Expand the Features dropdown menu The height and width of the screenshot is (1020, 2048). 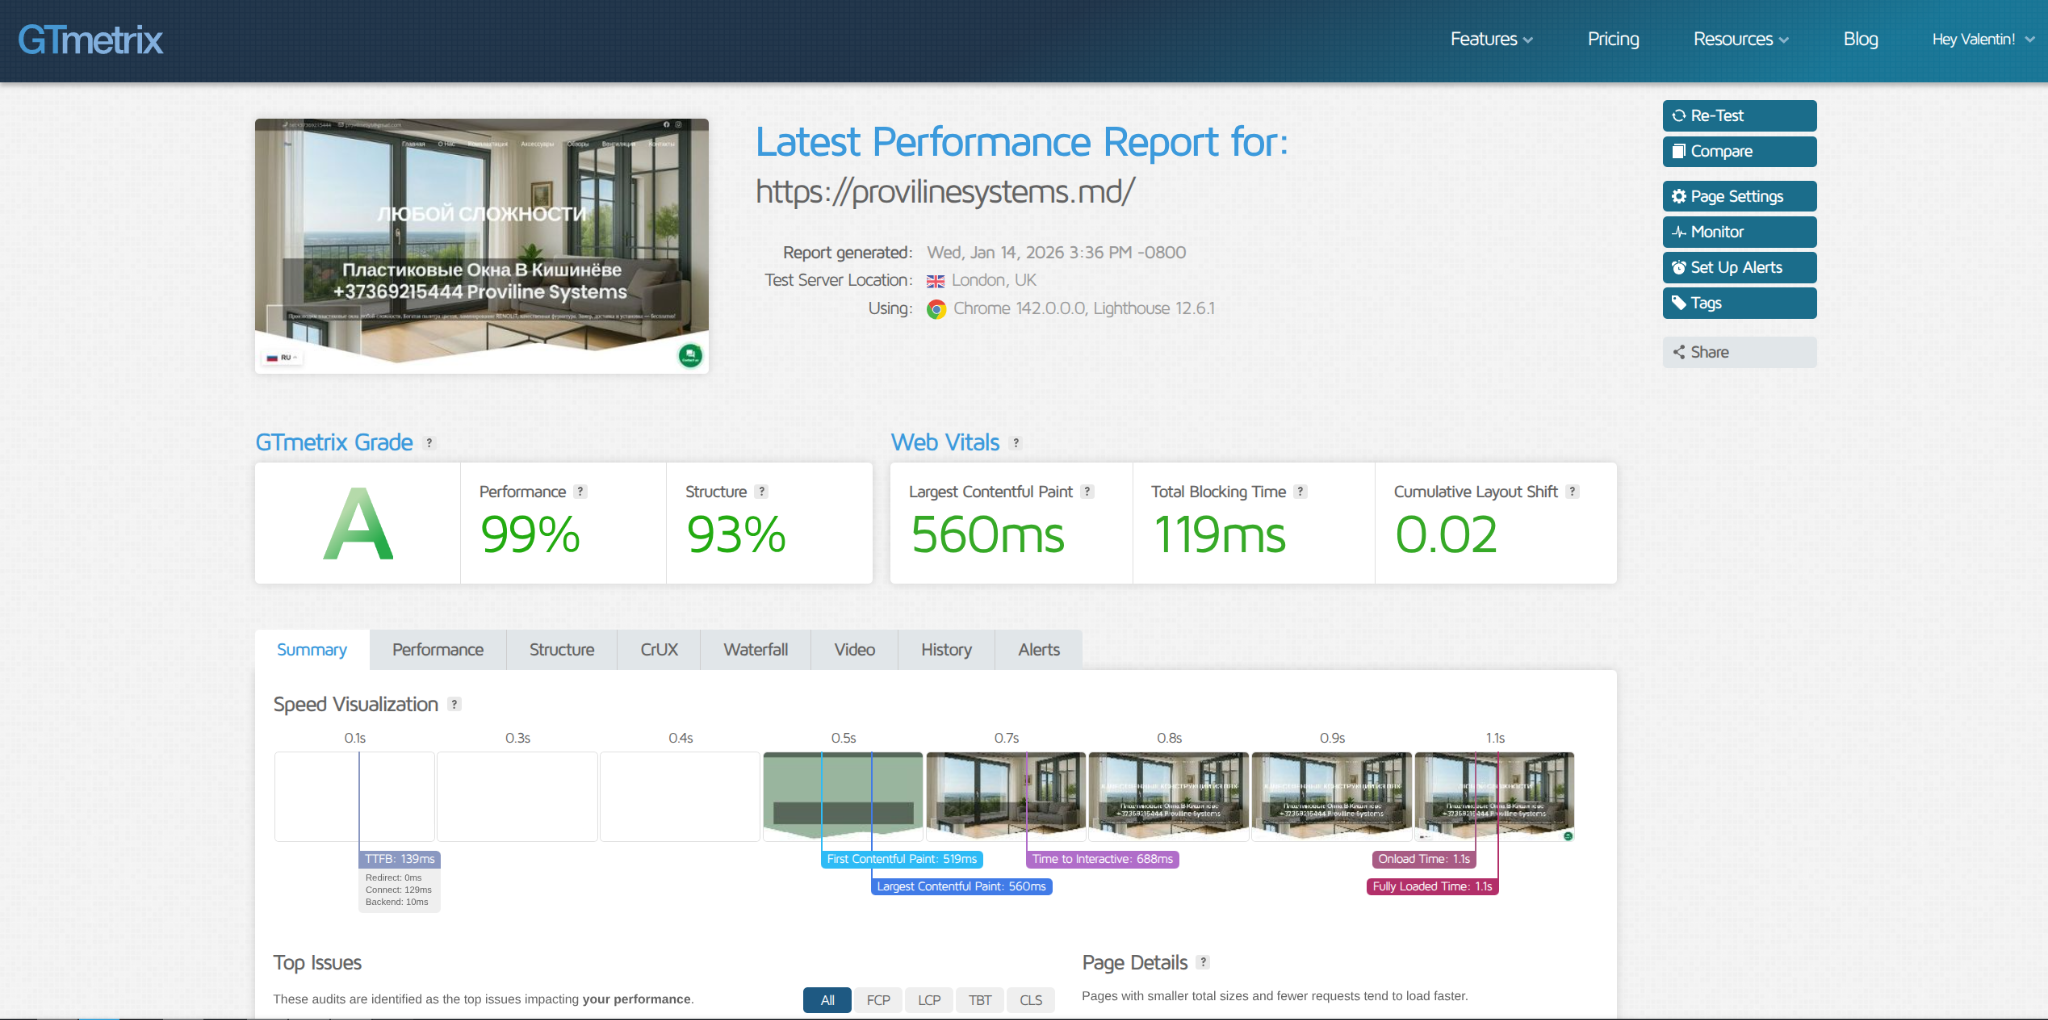[x=1491, y=39]
